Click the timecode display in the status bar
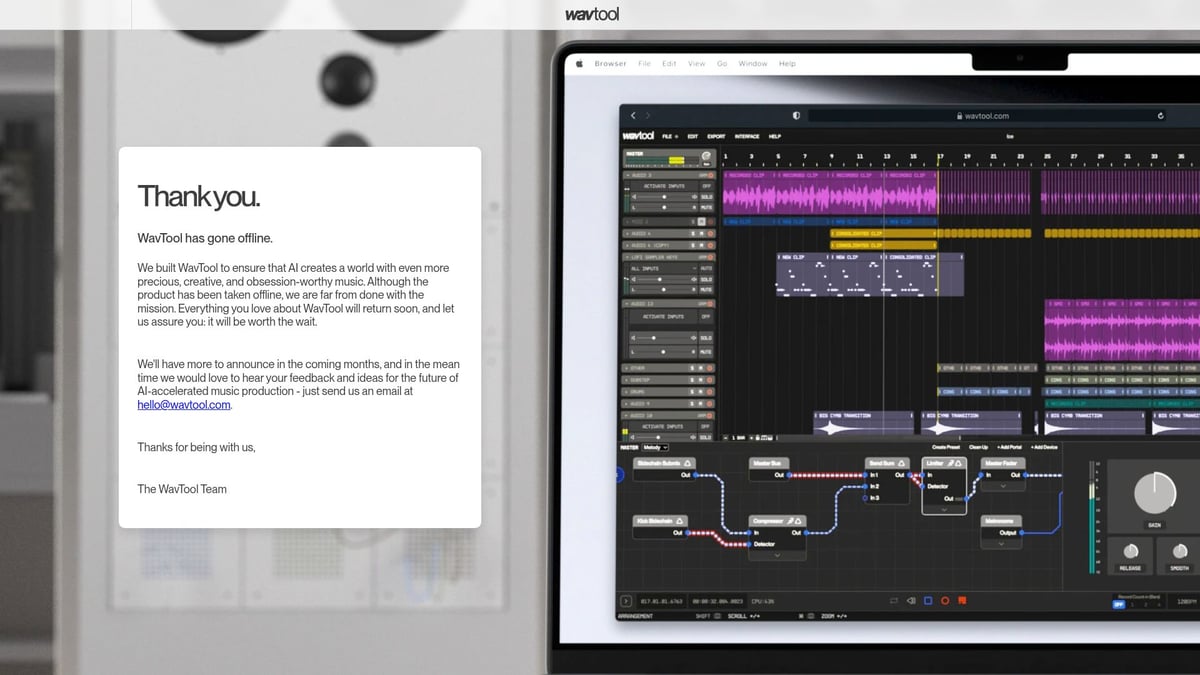1200x675 pixels. [x=718, y=601]
